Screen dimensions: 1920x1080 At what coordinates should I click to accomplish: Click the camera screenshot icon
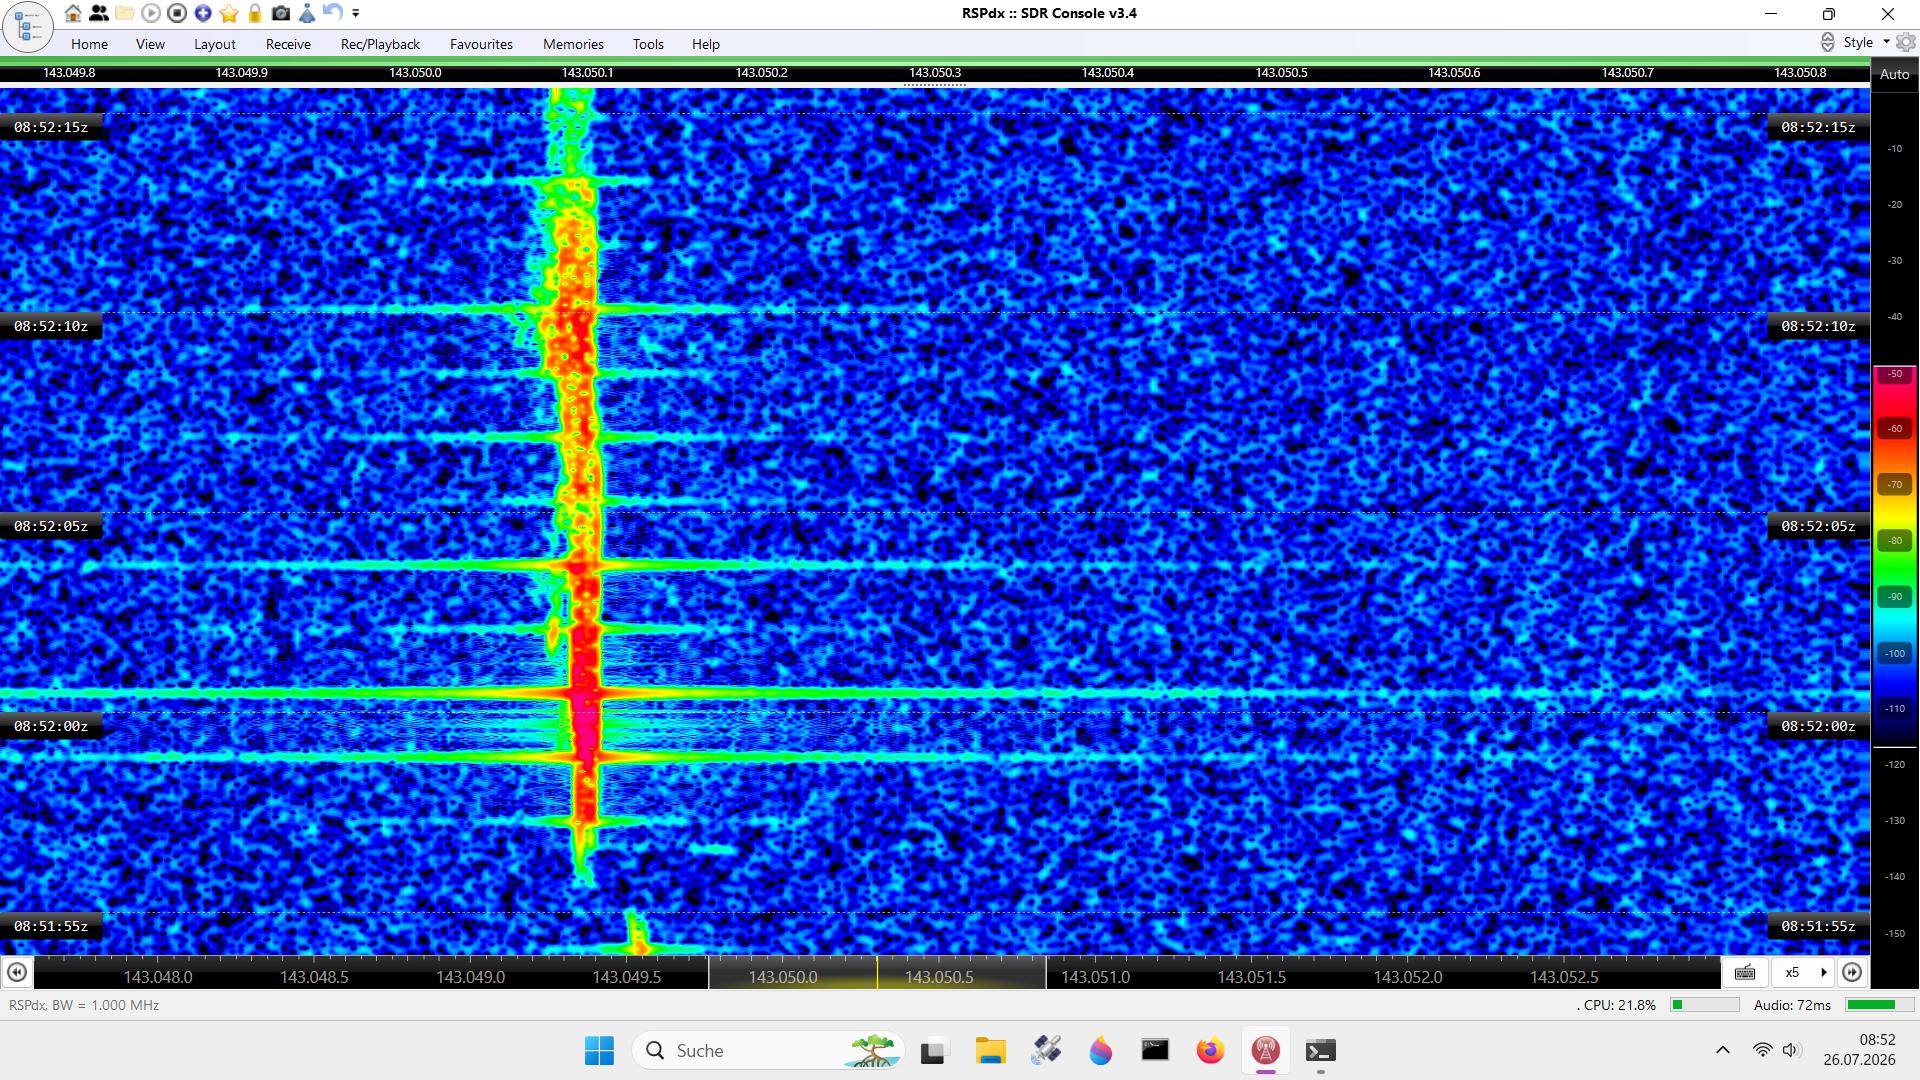coord(281,13)
